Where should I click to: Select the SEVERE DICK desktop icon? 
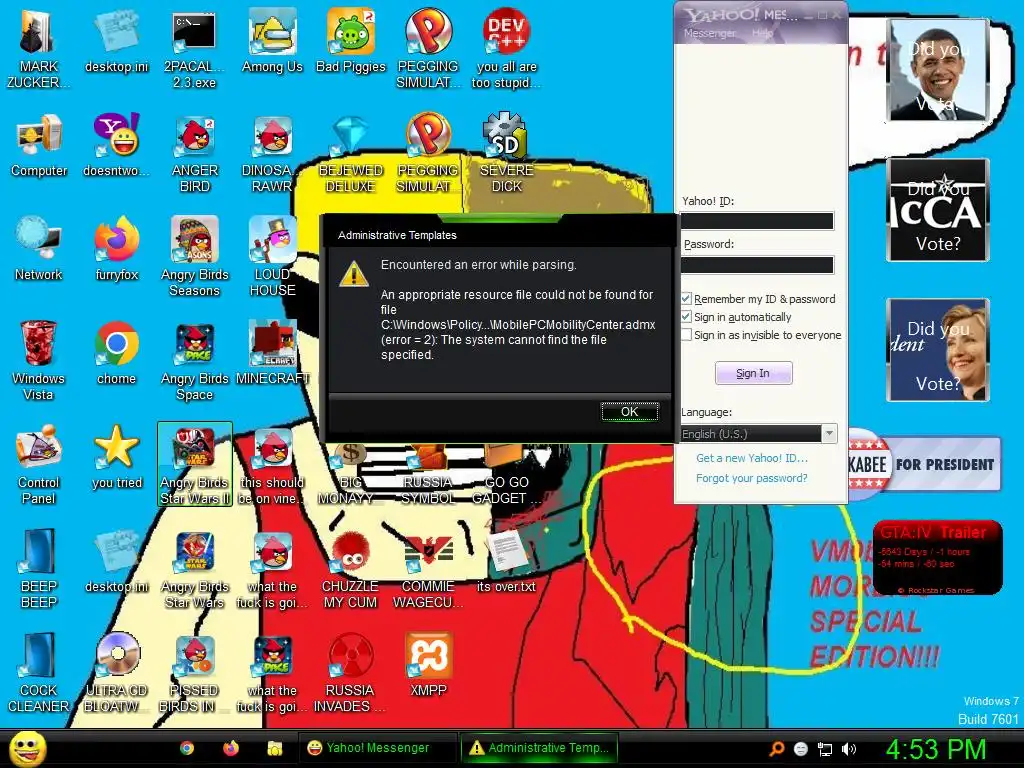click(x=506, y=153)
